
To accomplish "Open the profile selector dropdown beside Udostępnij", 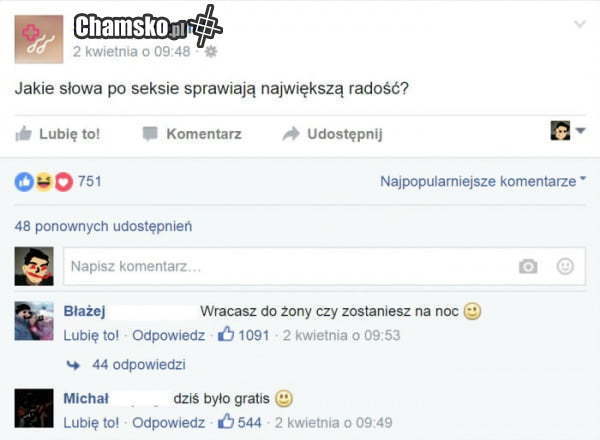I will [x=568, y=131].
